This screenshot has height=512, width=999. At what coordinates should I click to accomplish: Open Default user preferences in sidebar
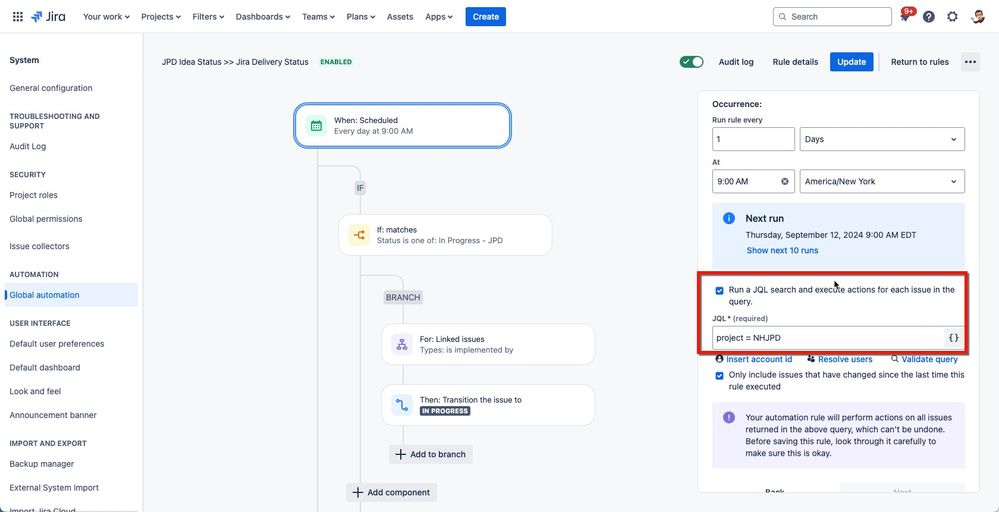pyautogui.click(x=57, y=343)
